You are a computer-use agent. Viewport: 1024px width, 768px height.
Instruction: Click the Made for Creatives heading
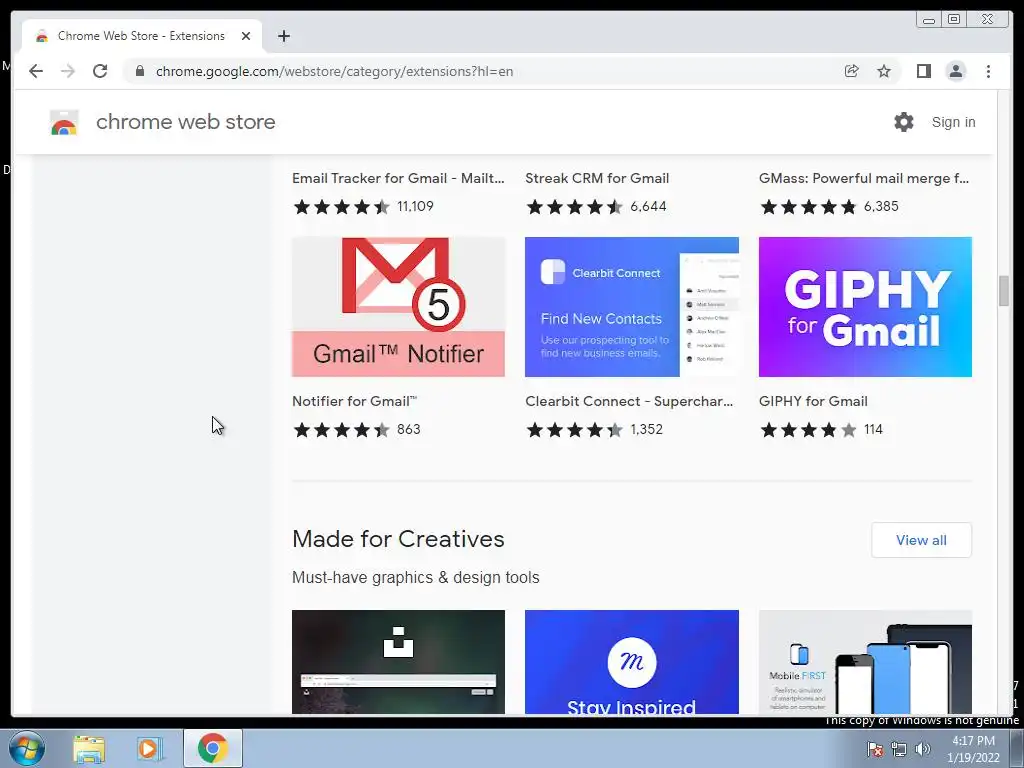click(398, 539)
